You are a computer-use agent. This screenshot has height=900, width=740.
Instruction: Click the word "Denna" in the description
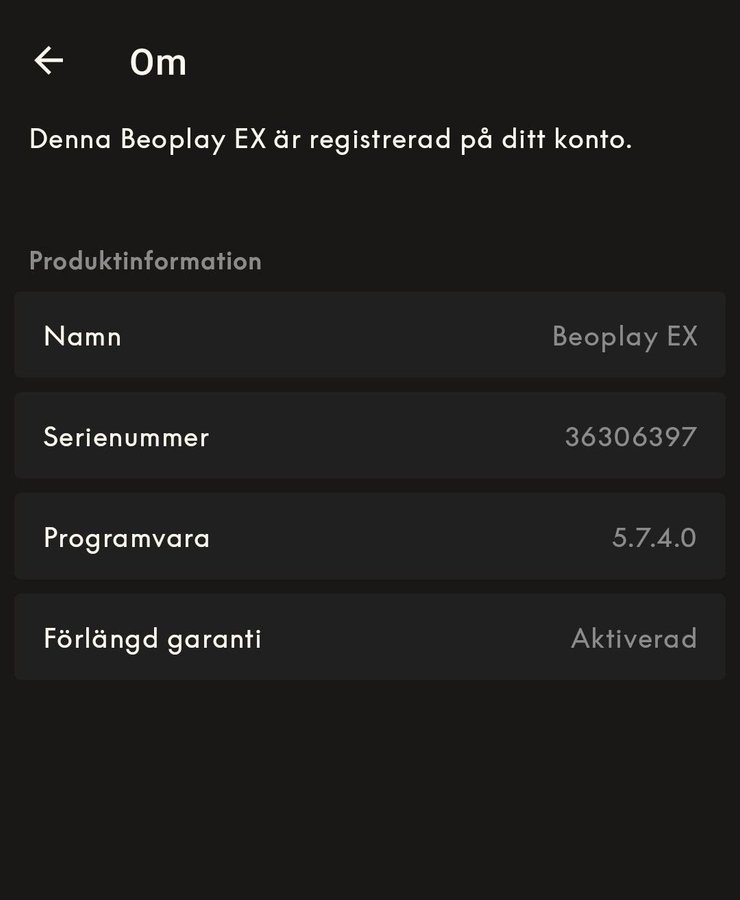point(70,139)
